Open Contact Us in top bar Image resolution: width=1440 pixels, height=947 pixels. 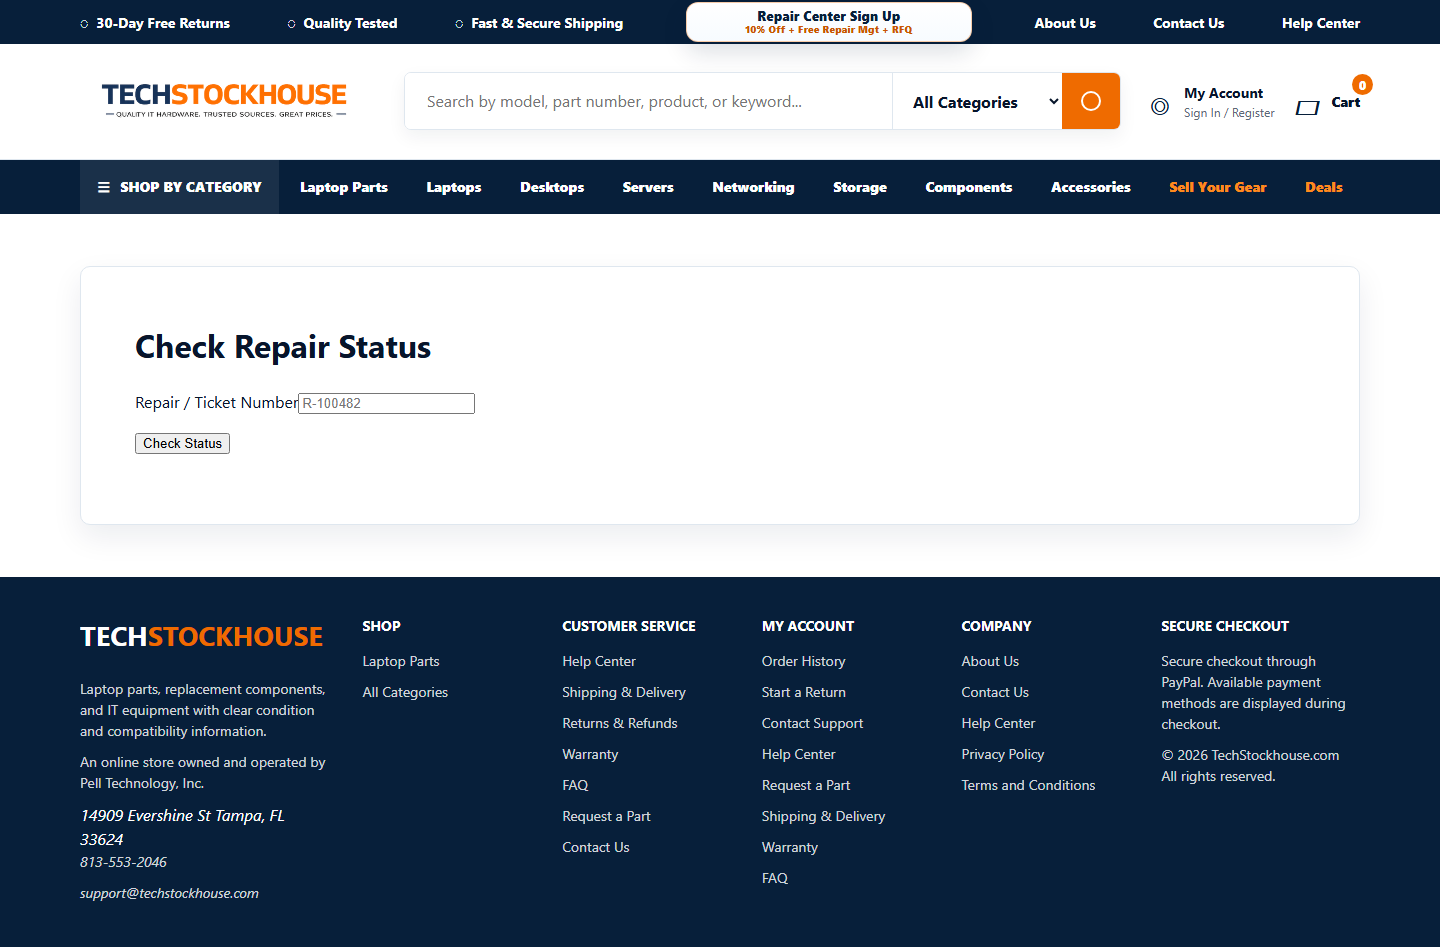pyautogui.click(x=1189, y=23)
